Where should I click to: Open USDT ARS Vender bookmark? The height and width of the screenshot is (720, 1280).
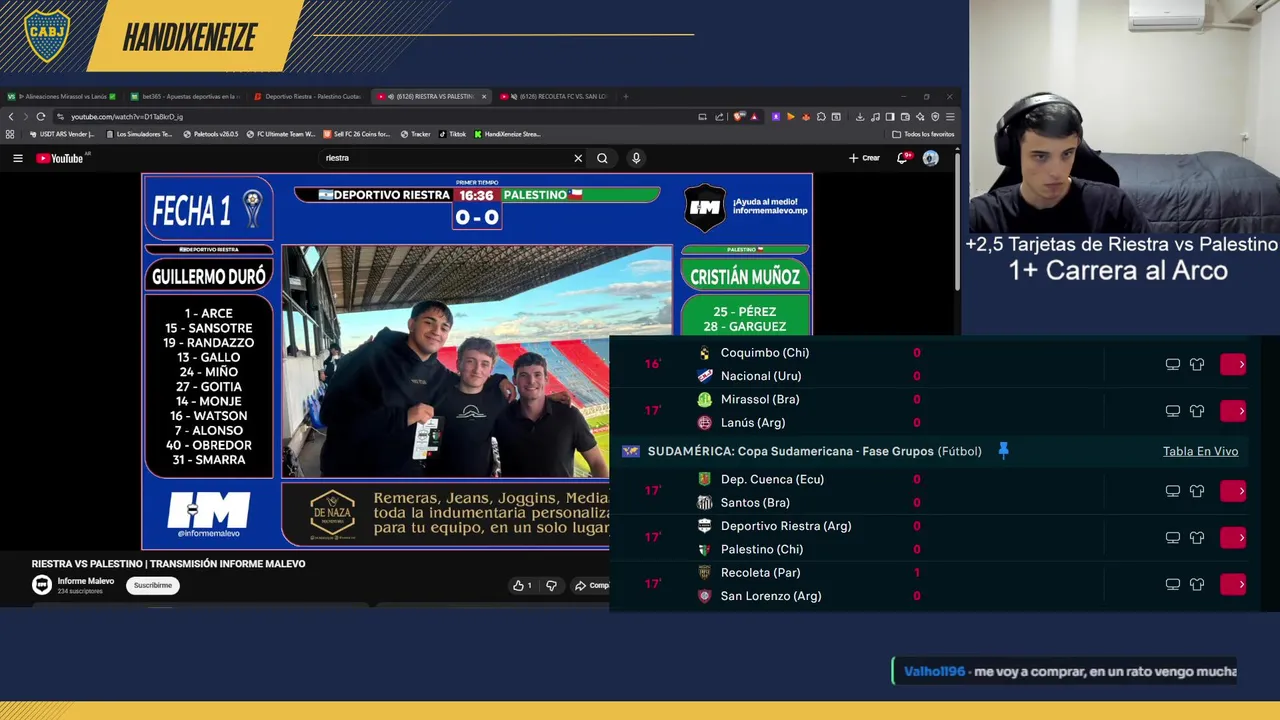click(x=62, y=134)
